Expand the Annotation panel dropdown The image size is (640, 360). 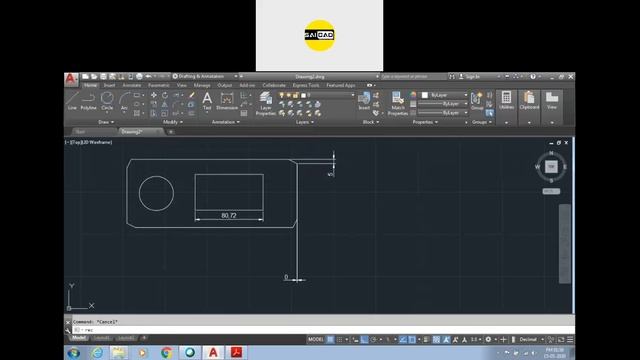[226, 122]
